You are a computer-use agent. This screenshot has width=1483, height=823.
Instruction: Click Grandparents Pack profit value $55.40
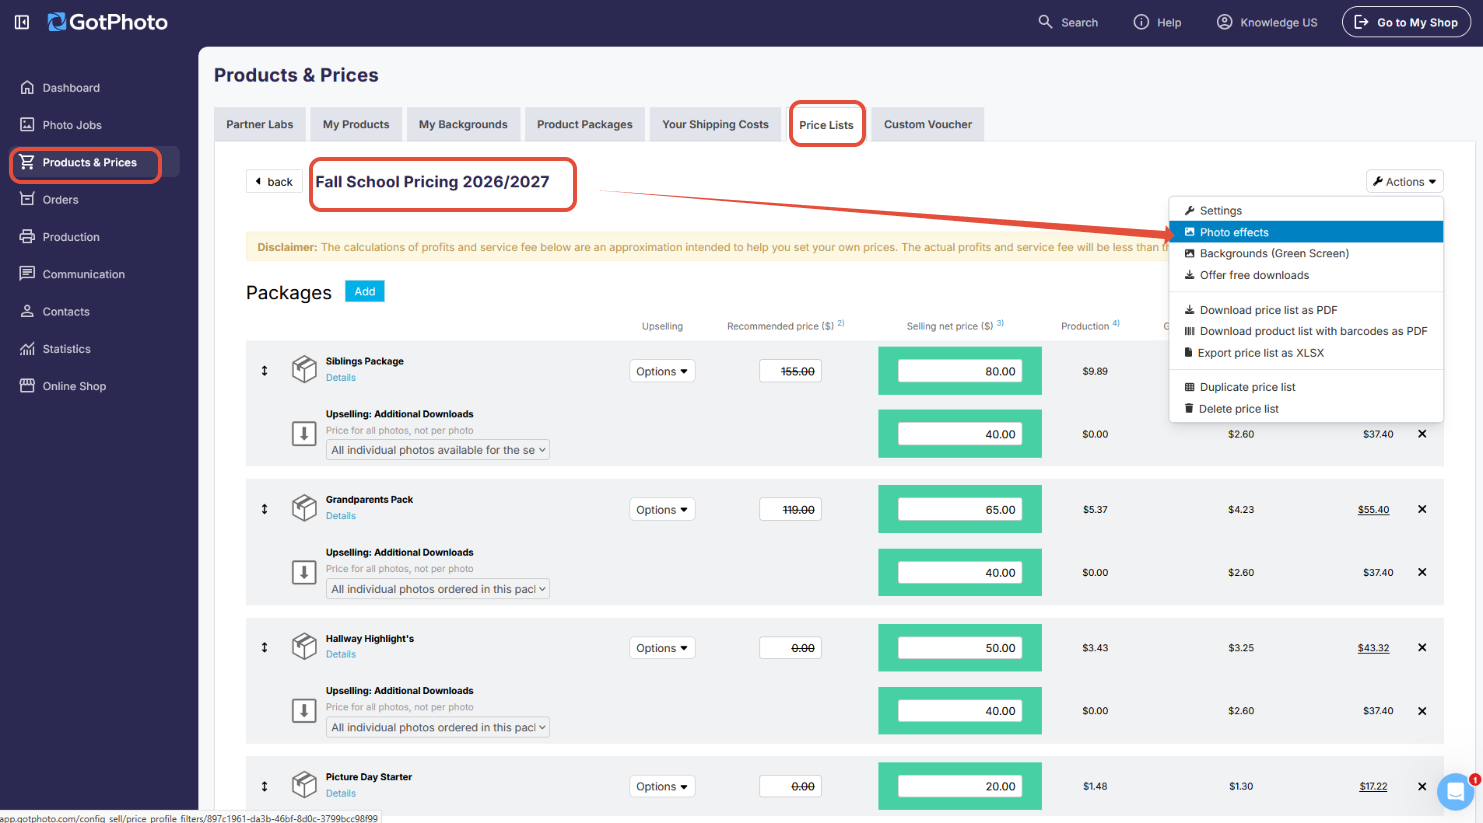1373,510
